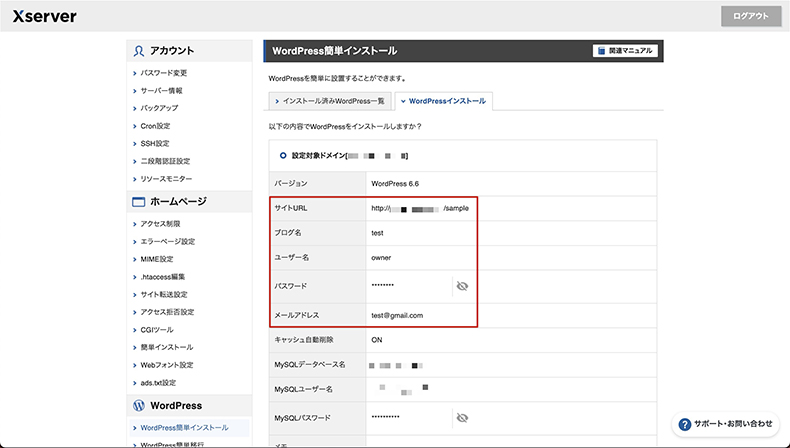Switch to インストール済みWordPress一覧 tab

point(330,101)
